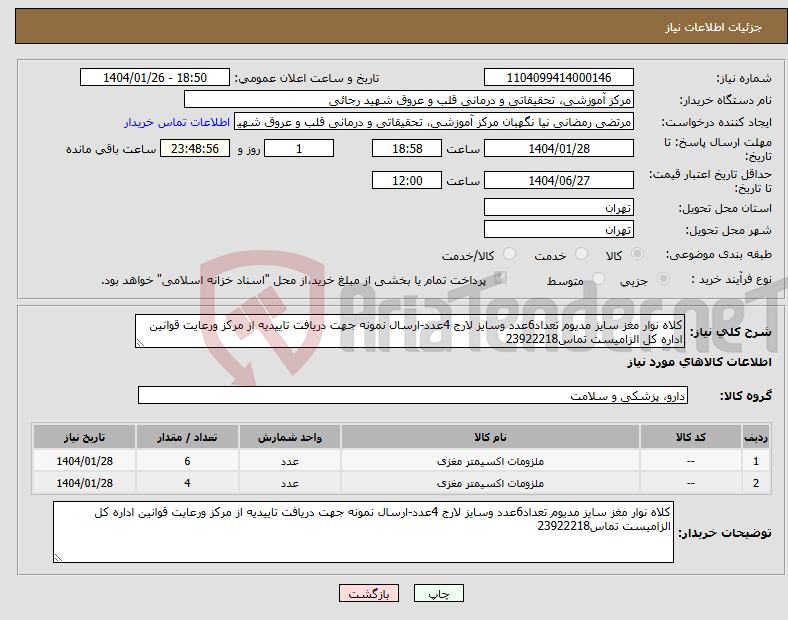Click row 2 item name ملزومات اکسیمتر مغزی

[490, 483]
